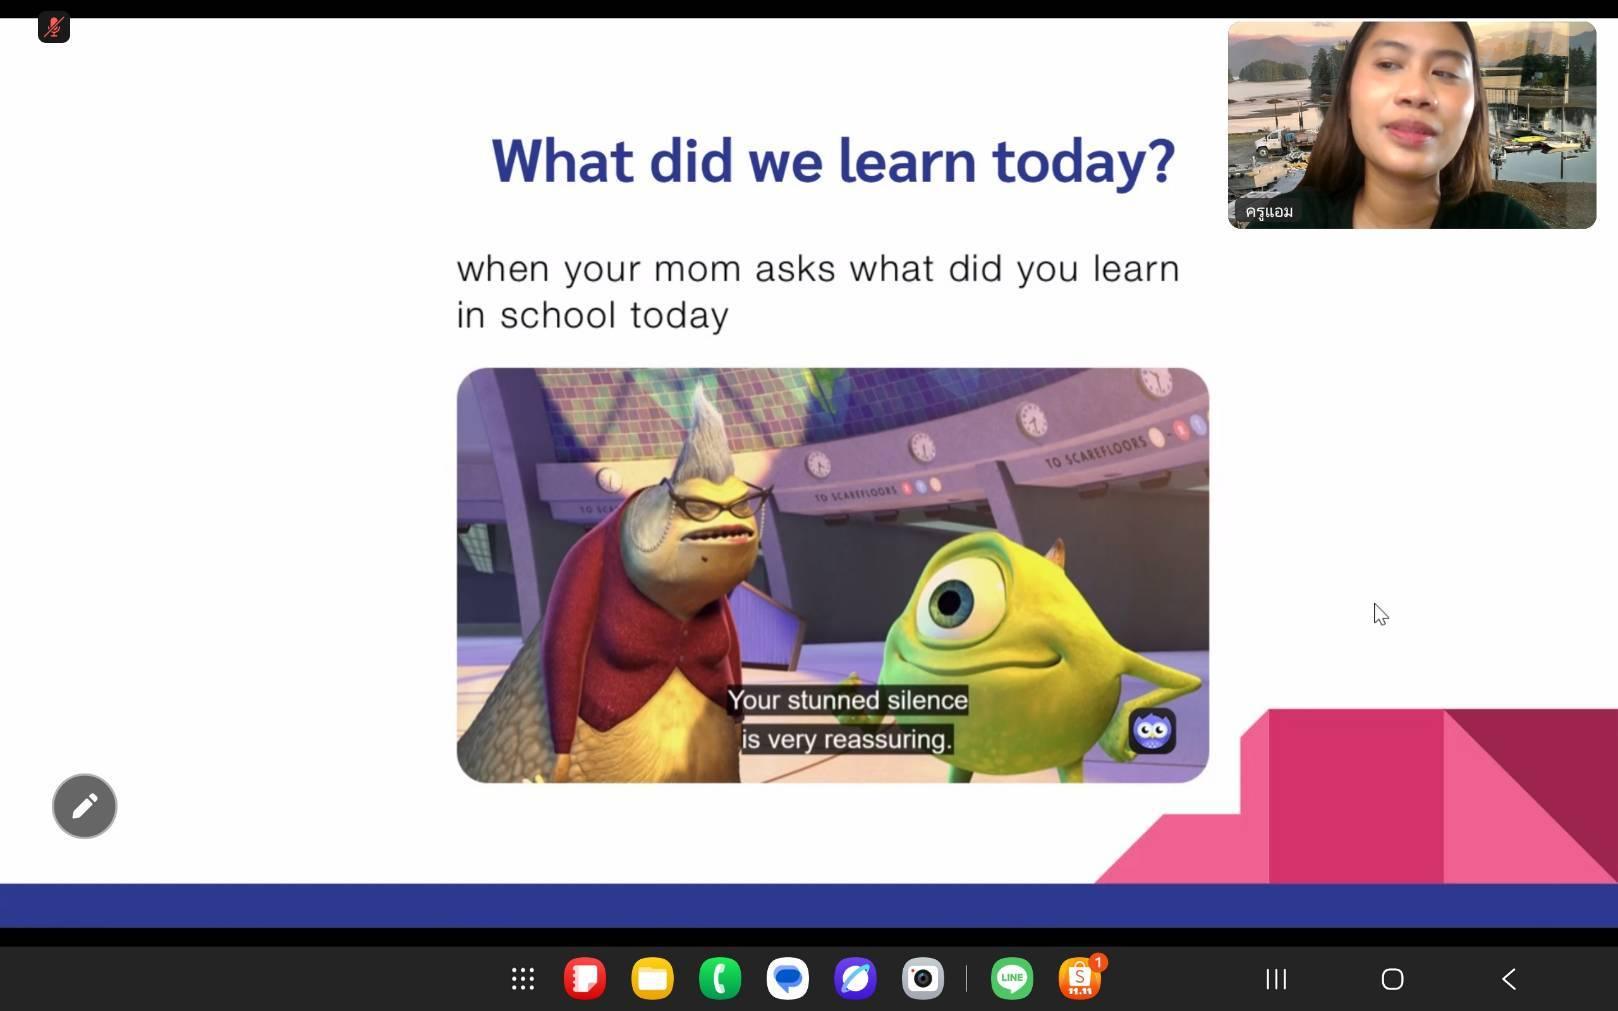1618x1011 pixels.
Task: Open the app drawer grid
Action: click(523, 979)
